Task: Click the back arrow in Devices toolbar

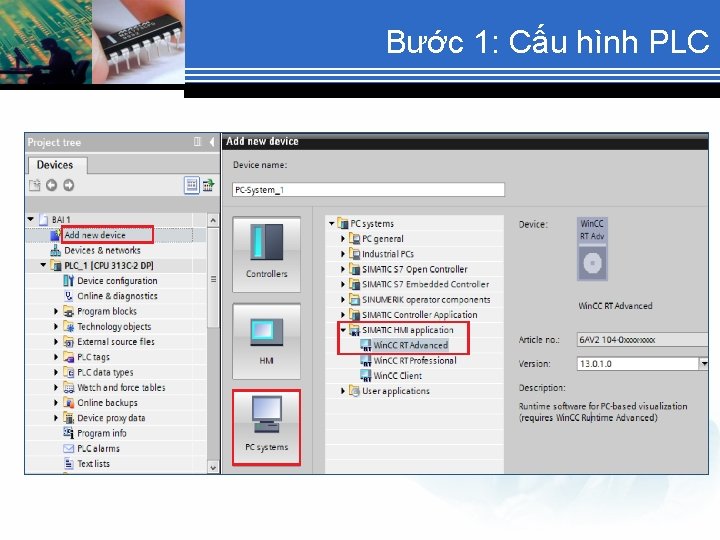Action: (x=51, y=185)
